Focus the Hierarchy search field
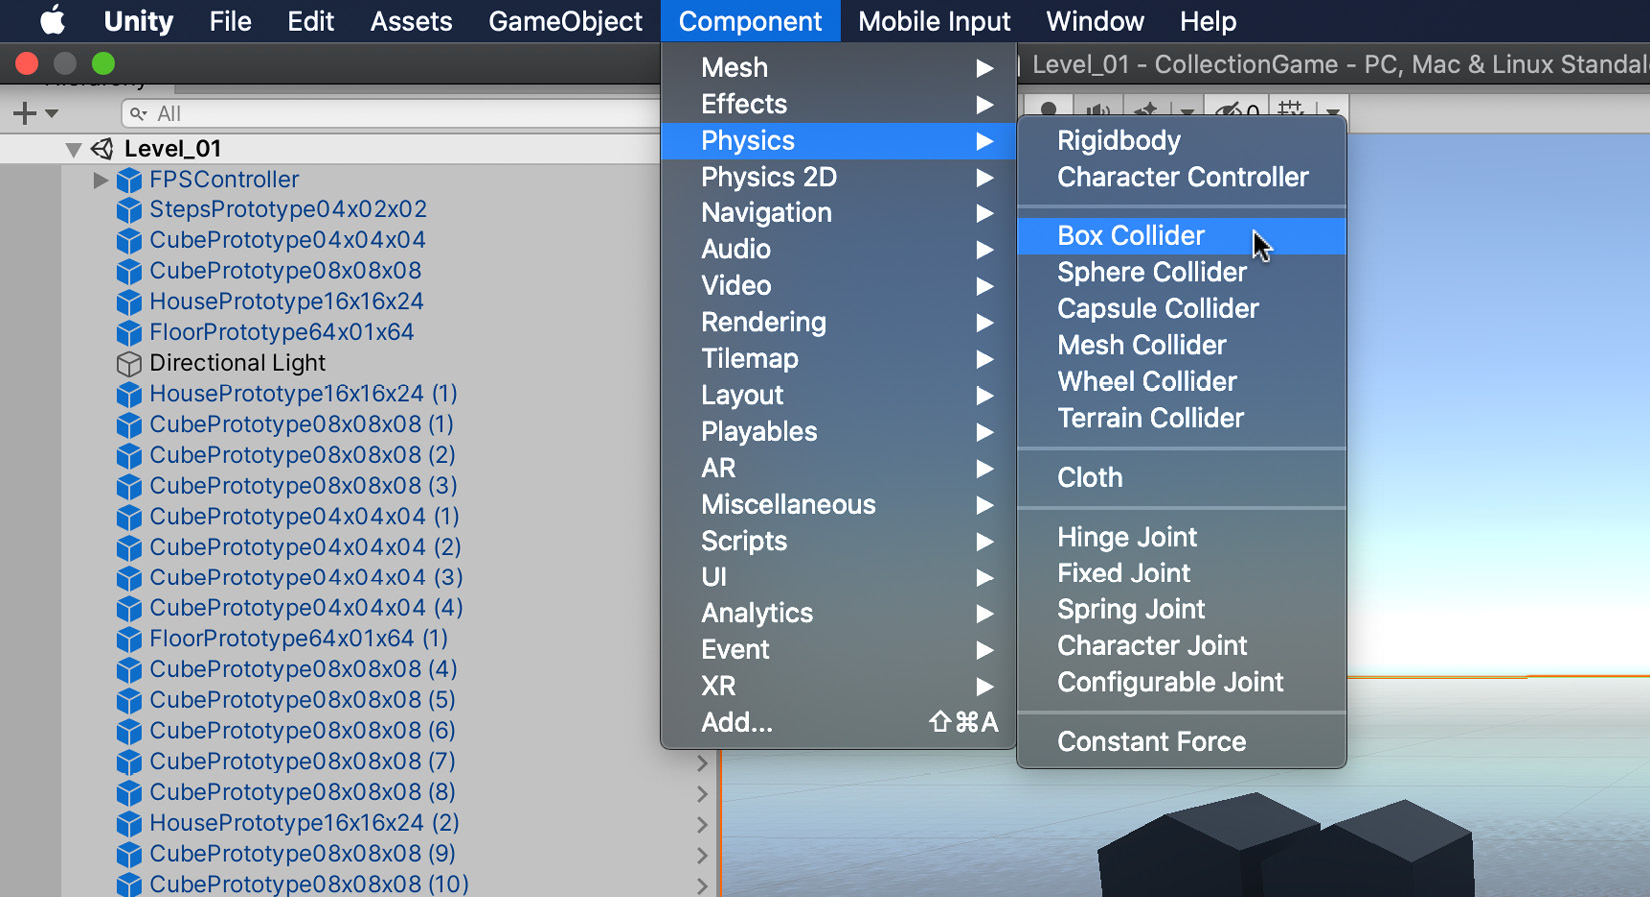The image size is (1650, 897). point(390,114)
